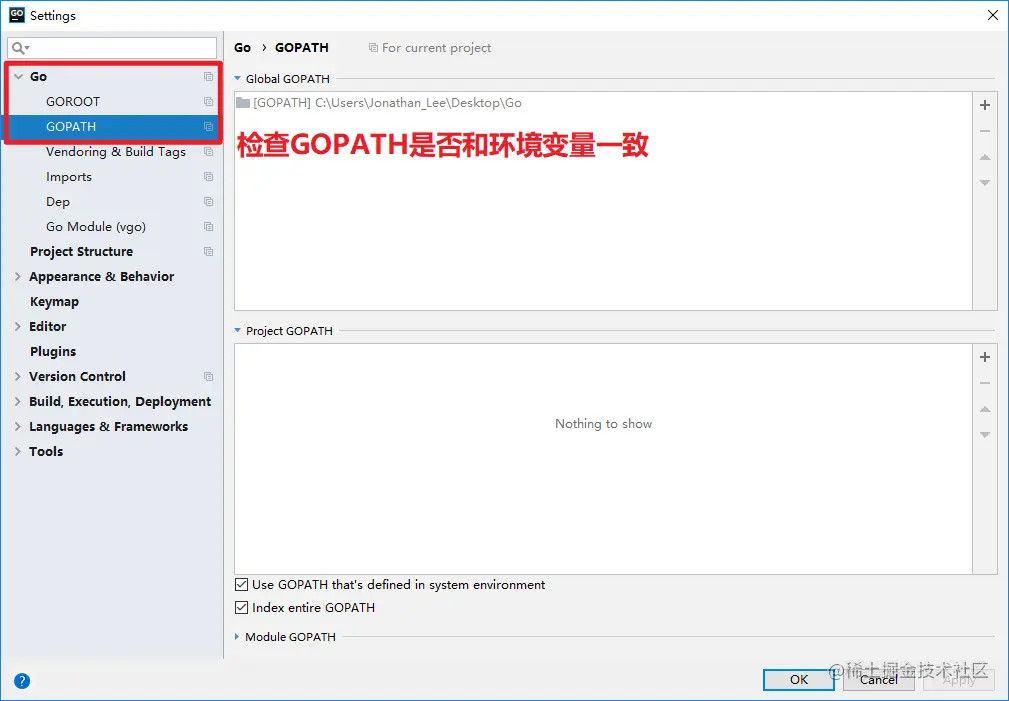1009x701 pixels.
Task: Click the OK button
Action: (x=799, y=680)
